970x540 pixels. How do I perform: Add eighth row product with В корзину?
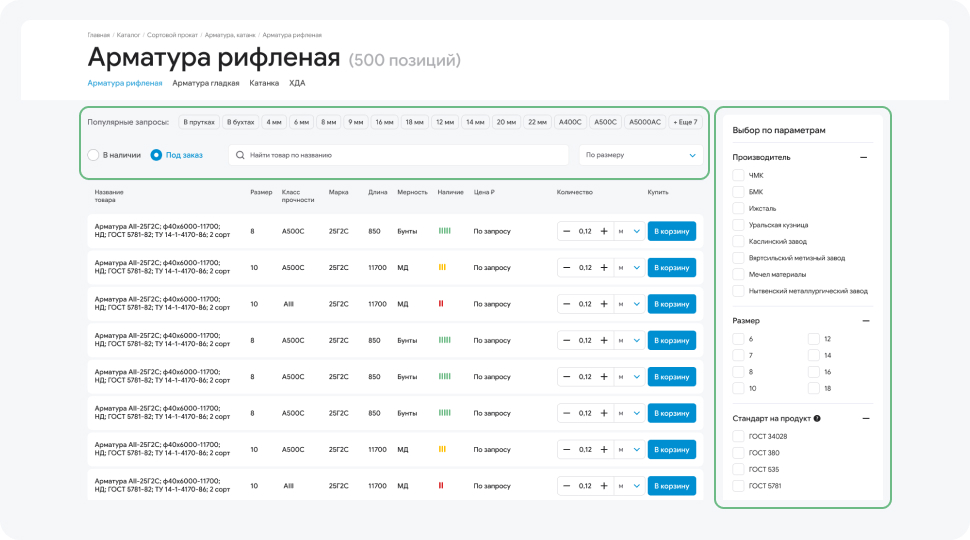(672, 486)
